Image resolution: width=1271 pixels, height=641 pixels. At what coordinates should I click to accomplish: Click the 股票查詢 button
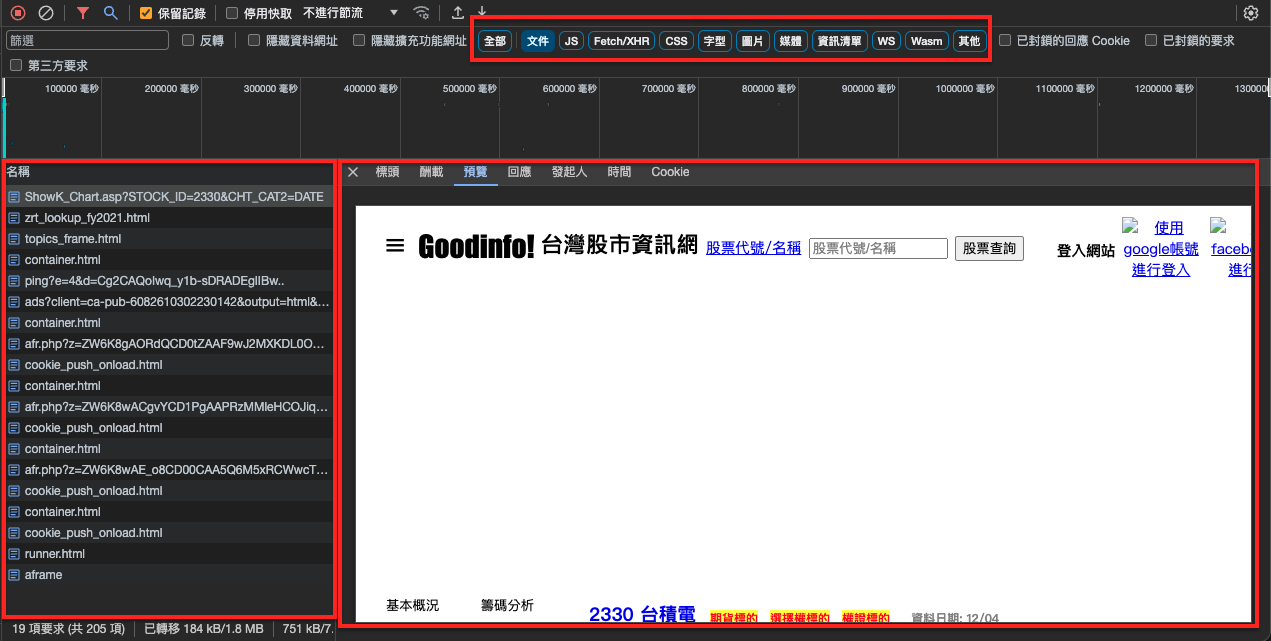(989, 248)
